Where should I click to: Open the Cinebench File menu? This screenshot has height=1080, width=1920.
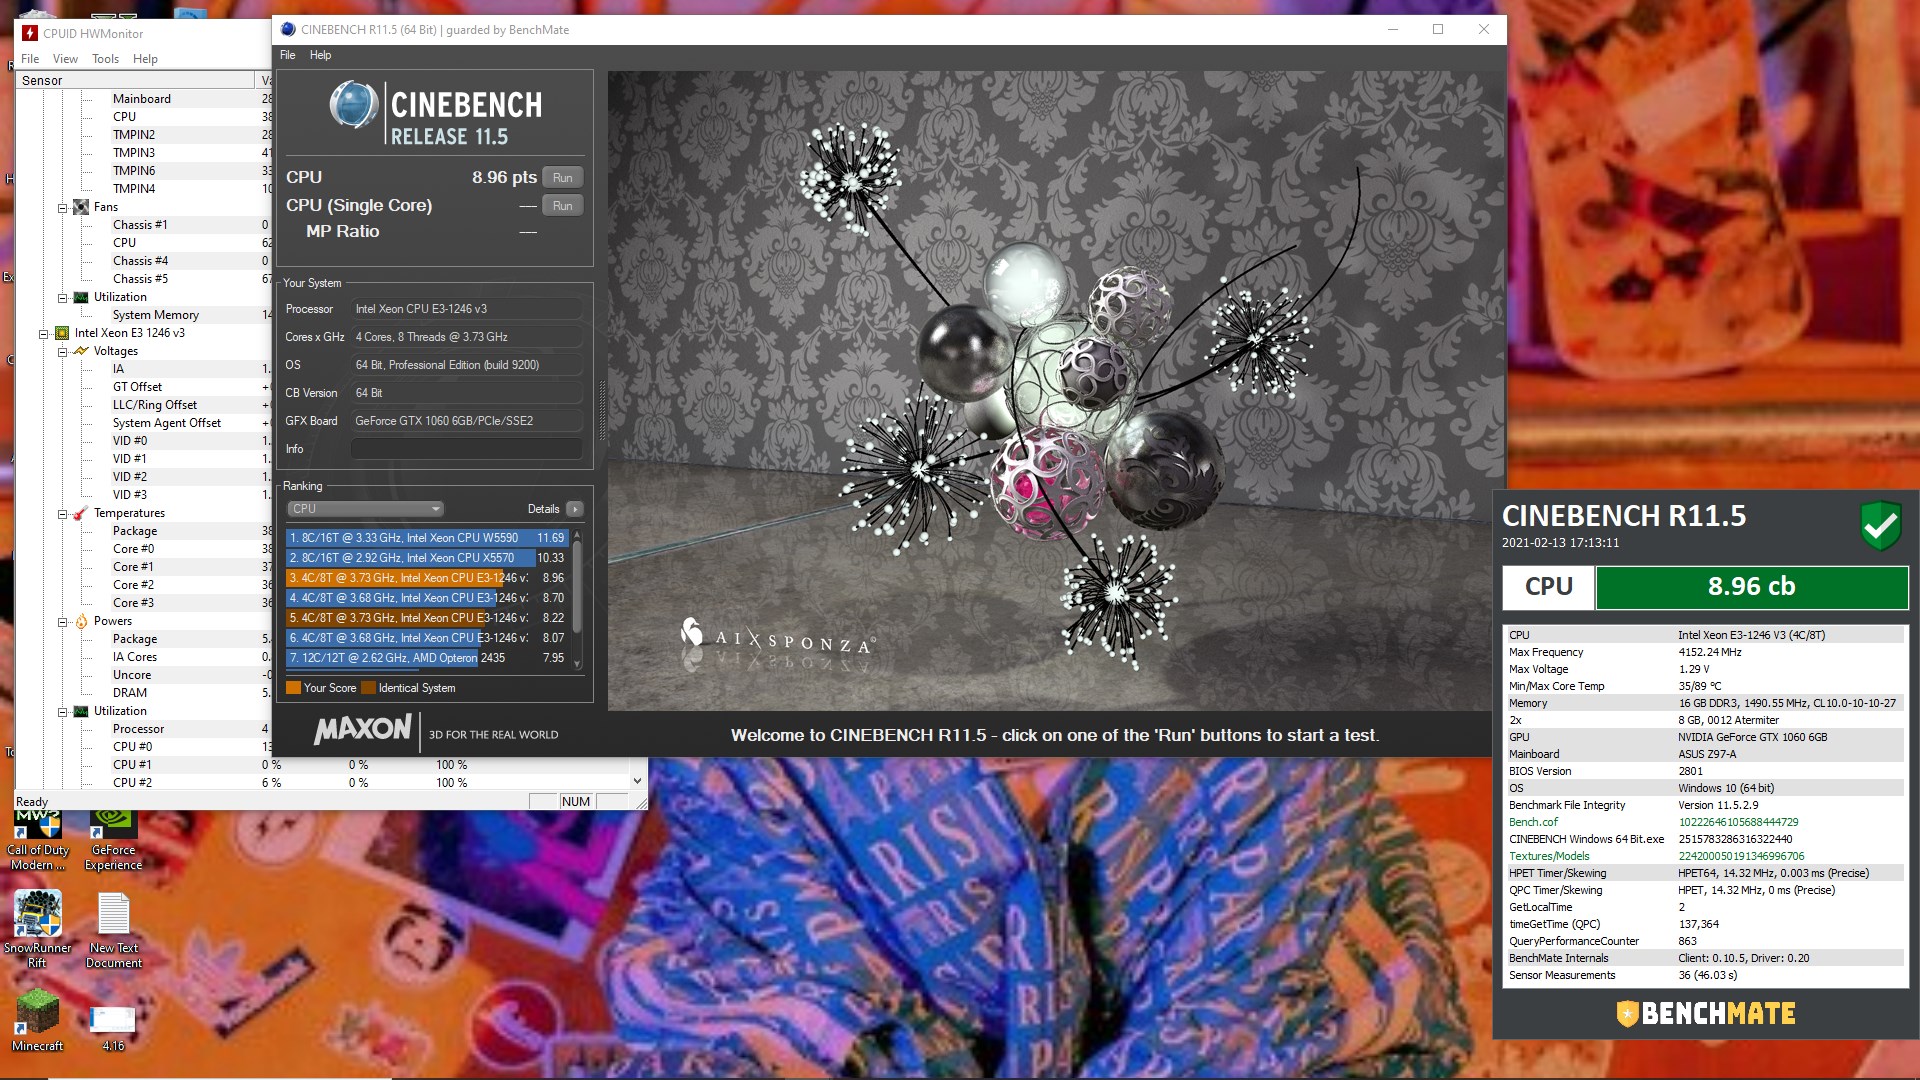(x=287, y=55)
